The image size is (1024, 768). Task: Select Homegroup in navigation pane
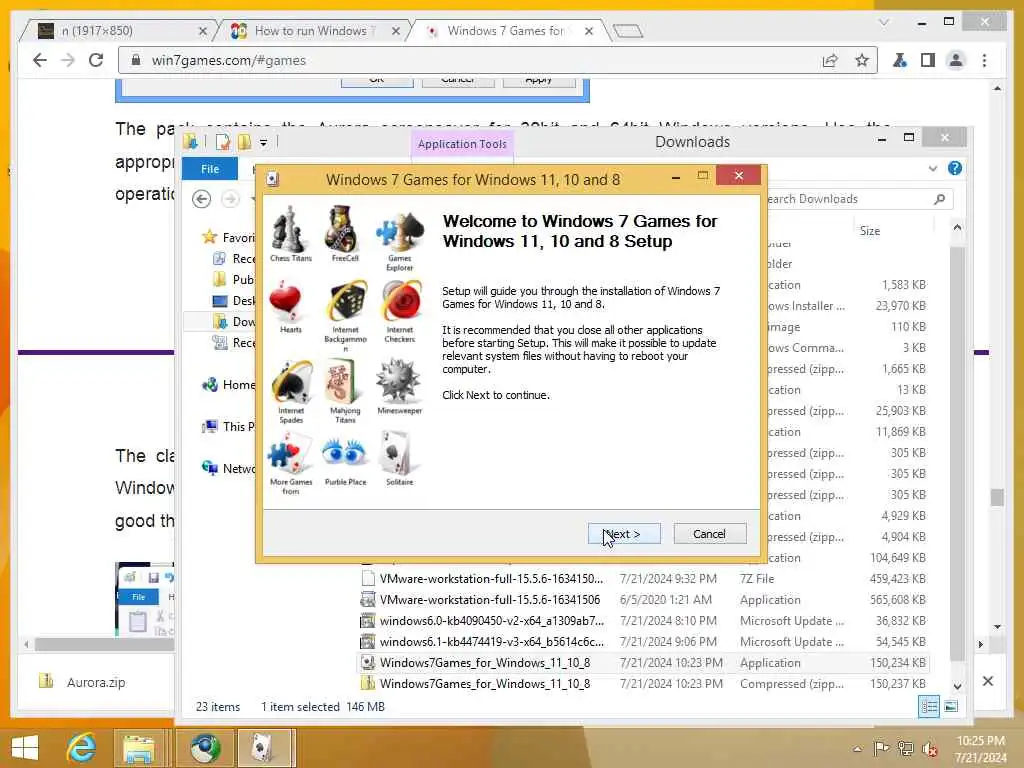[x=229, y=385]
